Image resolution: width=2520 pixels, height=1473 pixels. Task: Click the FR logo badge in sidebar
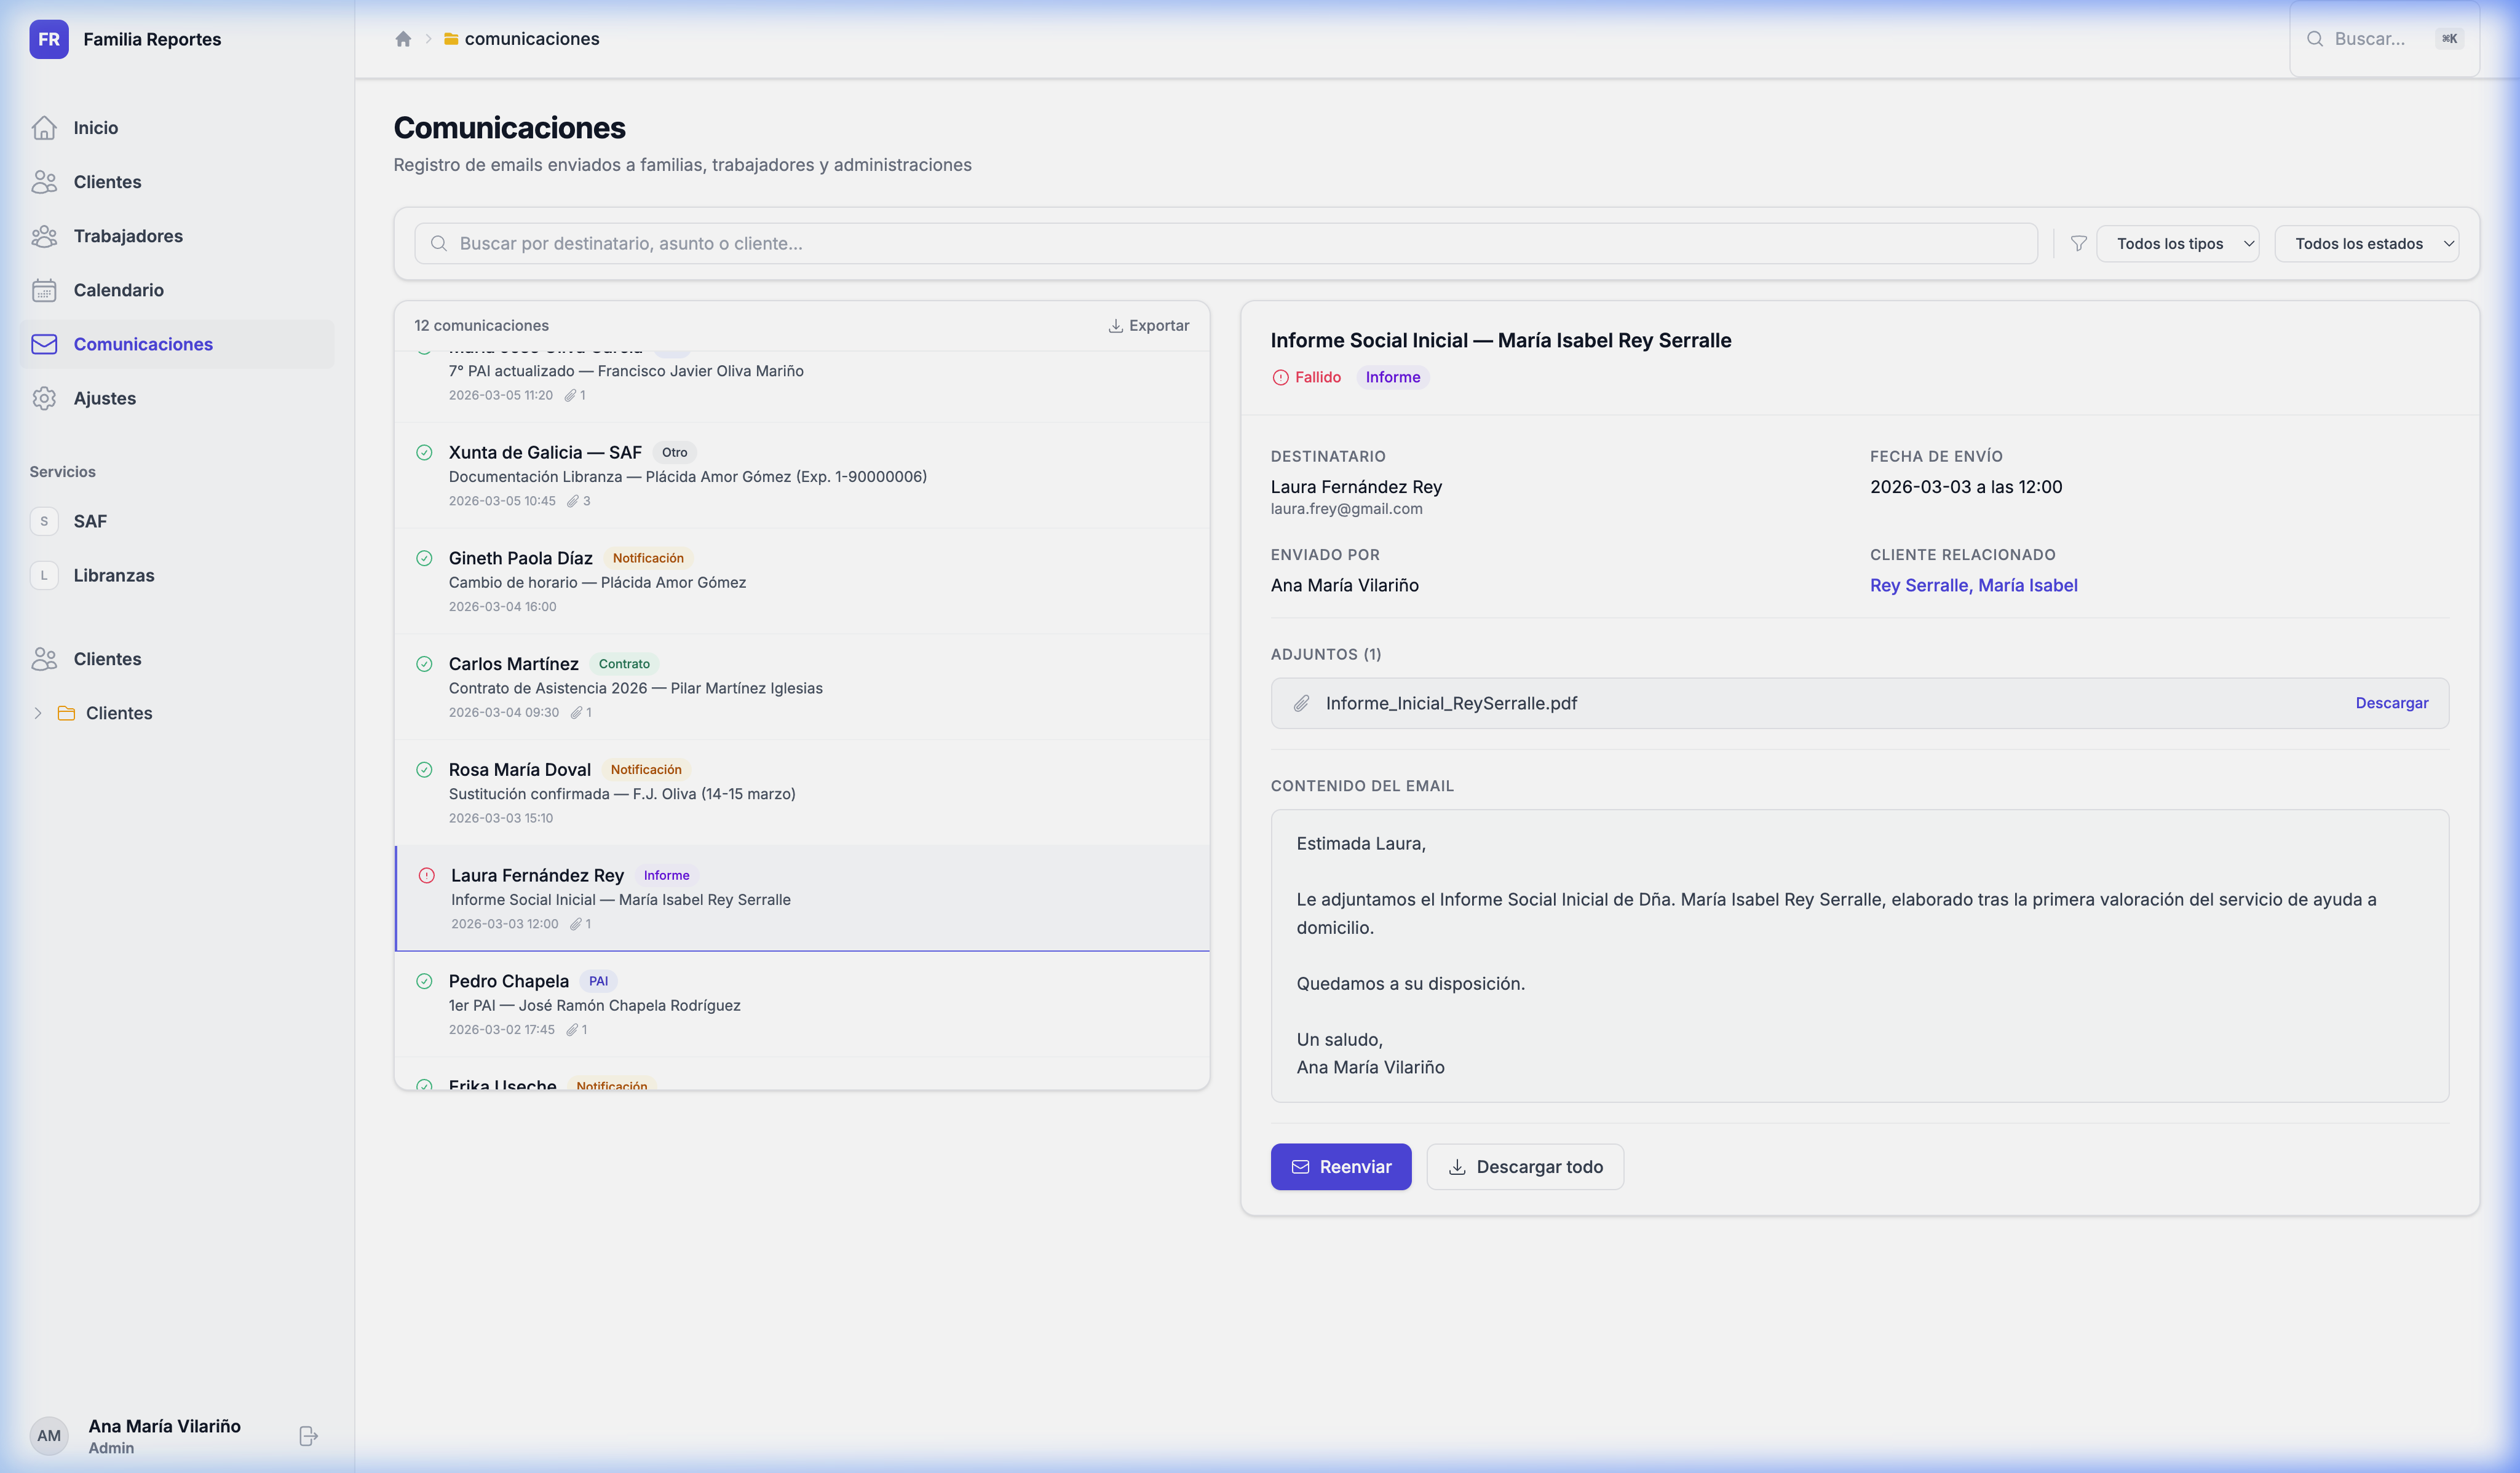49,39
